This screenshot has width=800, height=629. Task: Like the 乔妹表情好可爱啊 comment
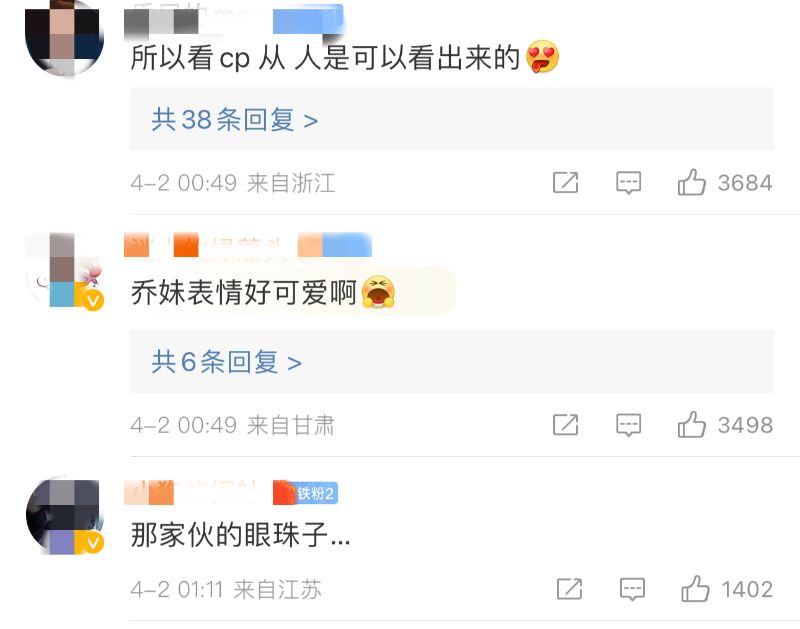(691, 424)
